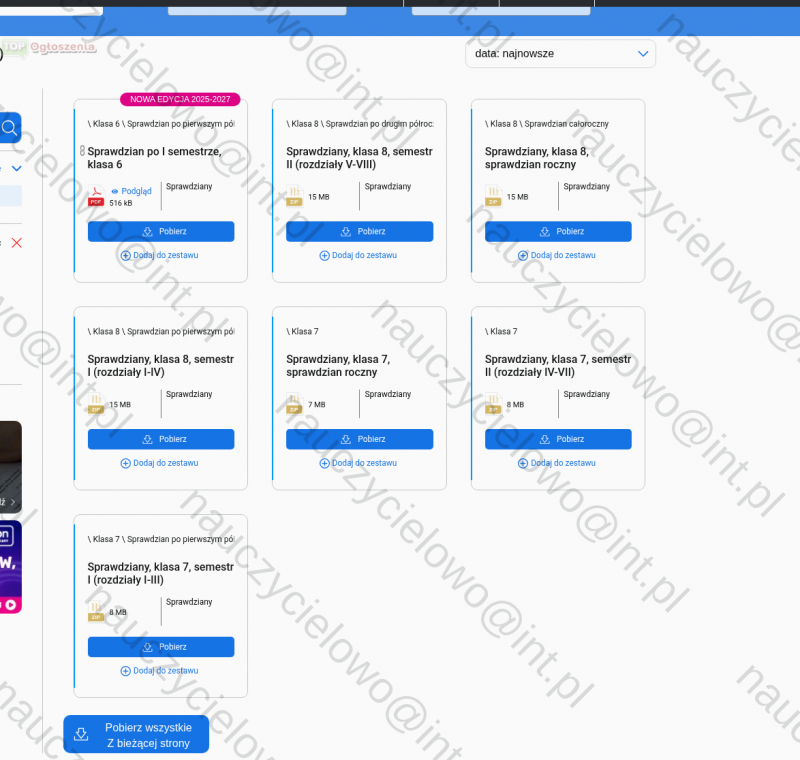The width and height of the screenshot is (800, 760).
Task: Open 'Sprawdziany, klasa 8, semestr I' title
Action: tap(160, 366)
